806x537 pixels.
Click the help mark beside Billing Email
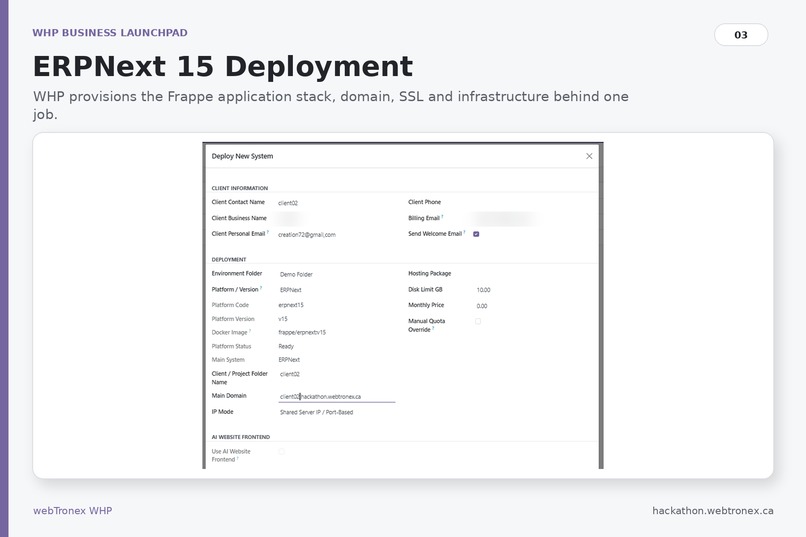442,217
